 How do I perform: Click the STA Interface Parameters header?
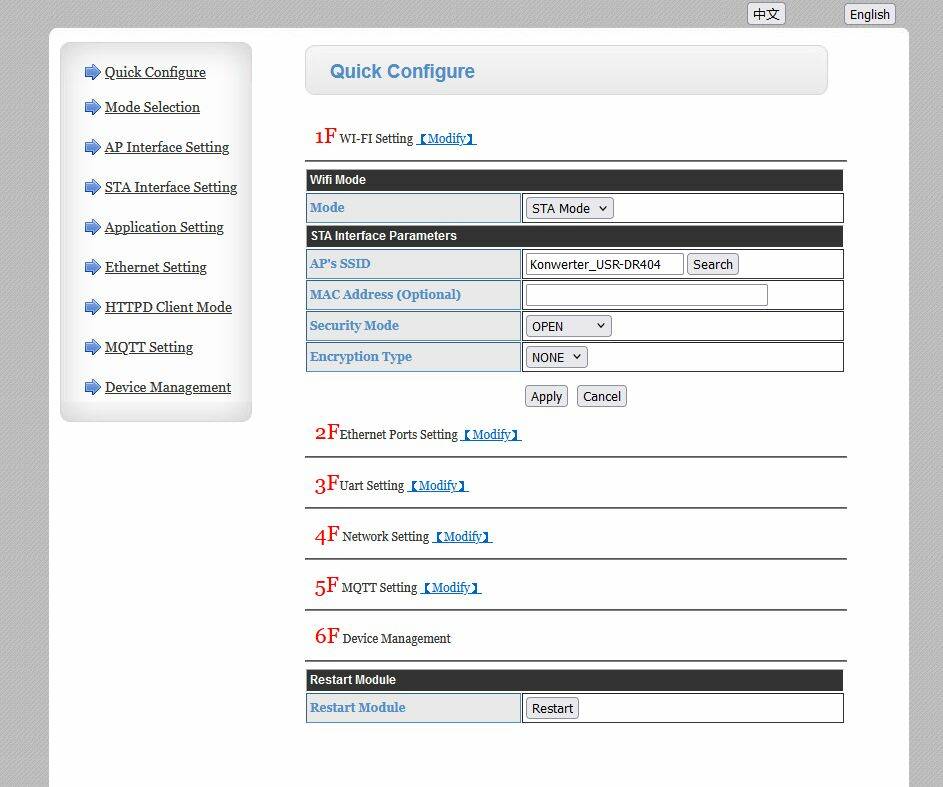click(574, 236)
